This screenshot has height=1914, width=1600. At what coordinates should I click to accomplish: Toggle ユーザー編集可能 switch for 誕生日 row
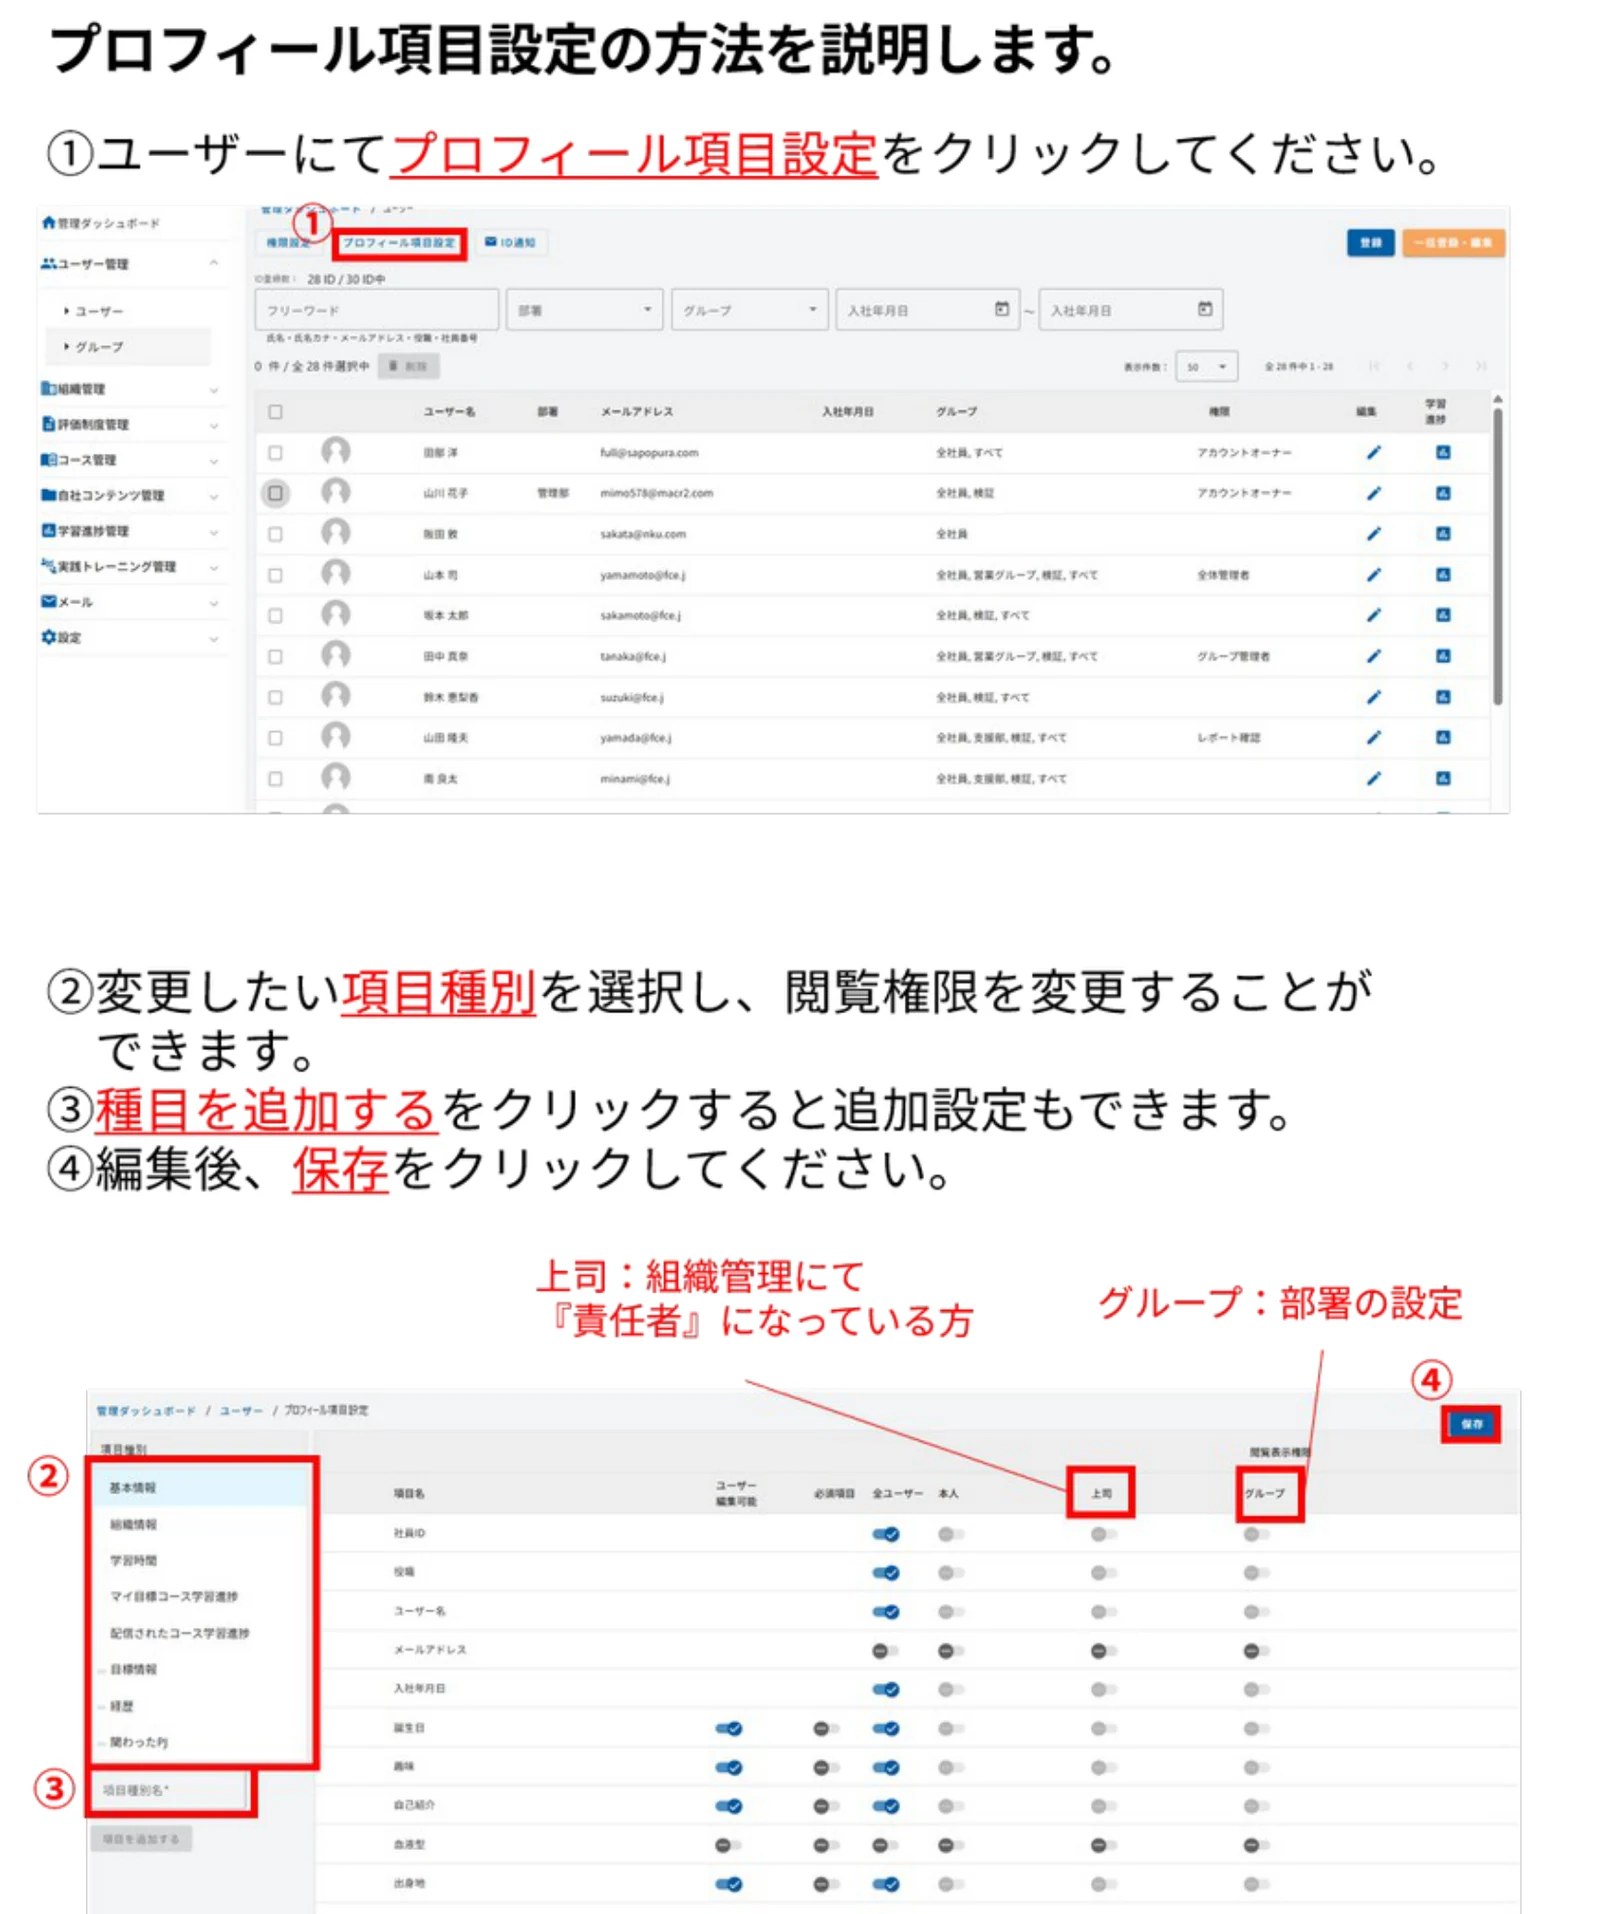point(728,1729)
